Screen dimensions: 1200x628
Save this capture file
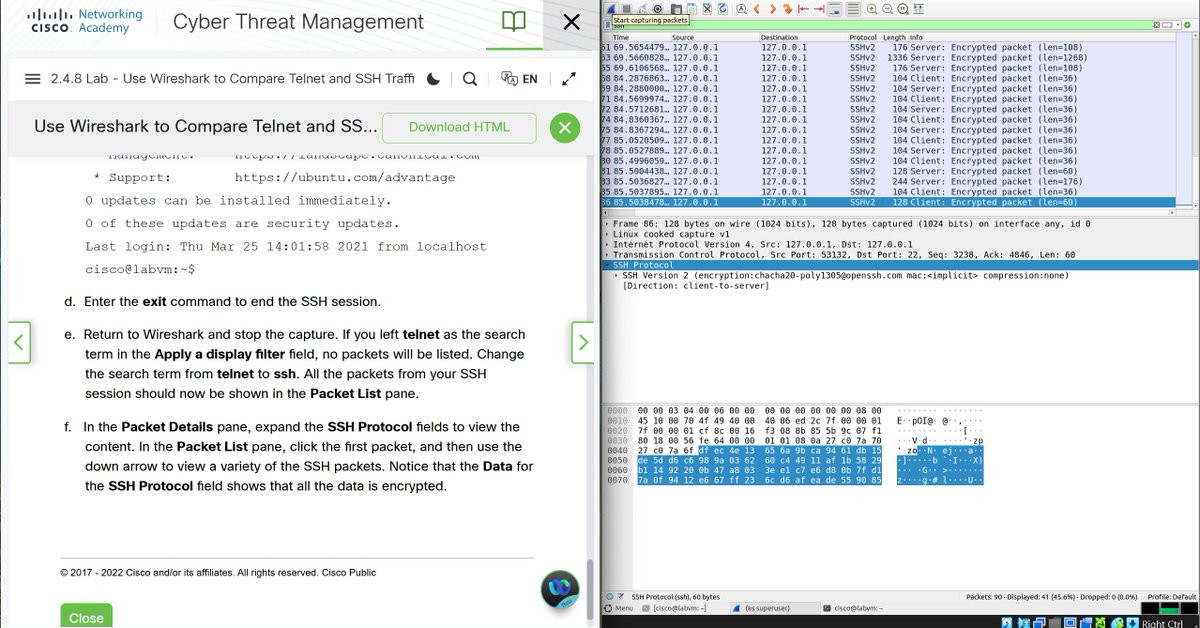point(692,9)
